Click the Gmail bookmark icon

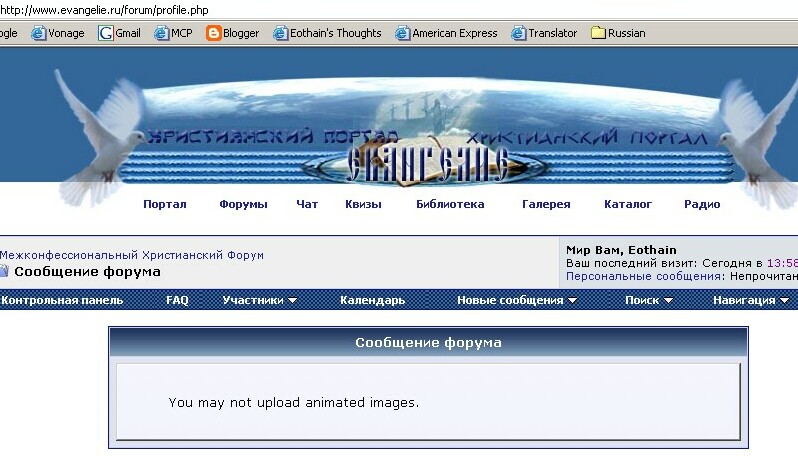106,33
